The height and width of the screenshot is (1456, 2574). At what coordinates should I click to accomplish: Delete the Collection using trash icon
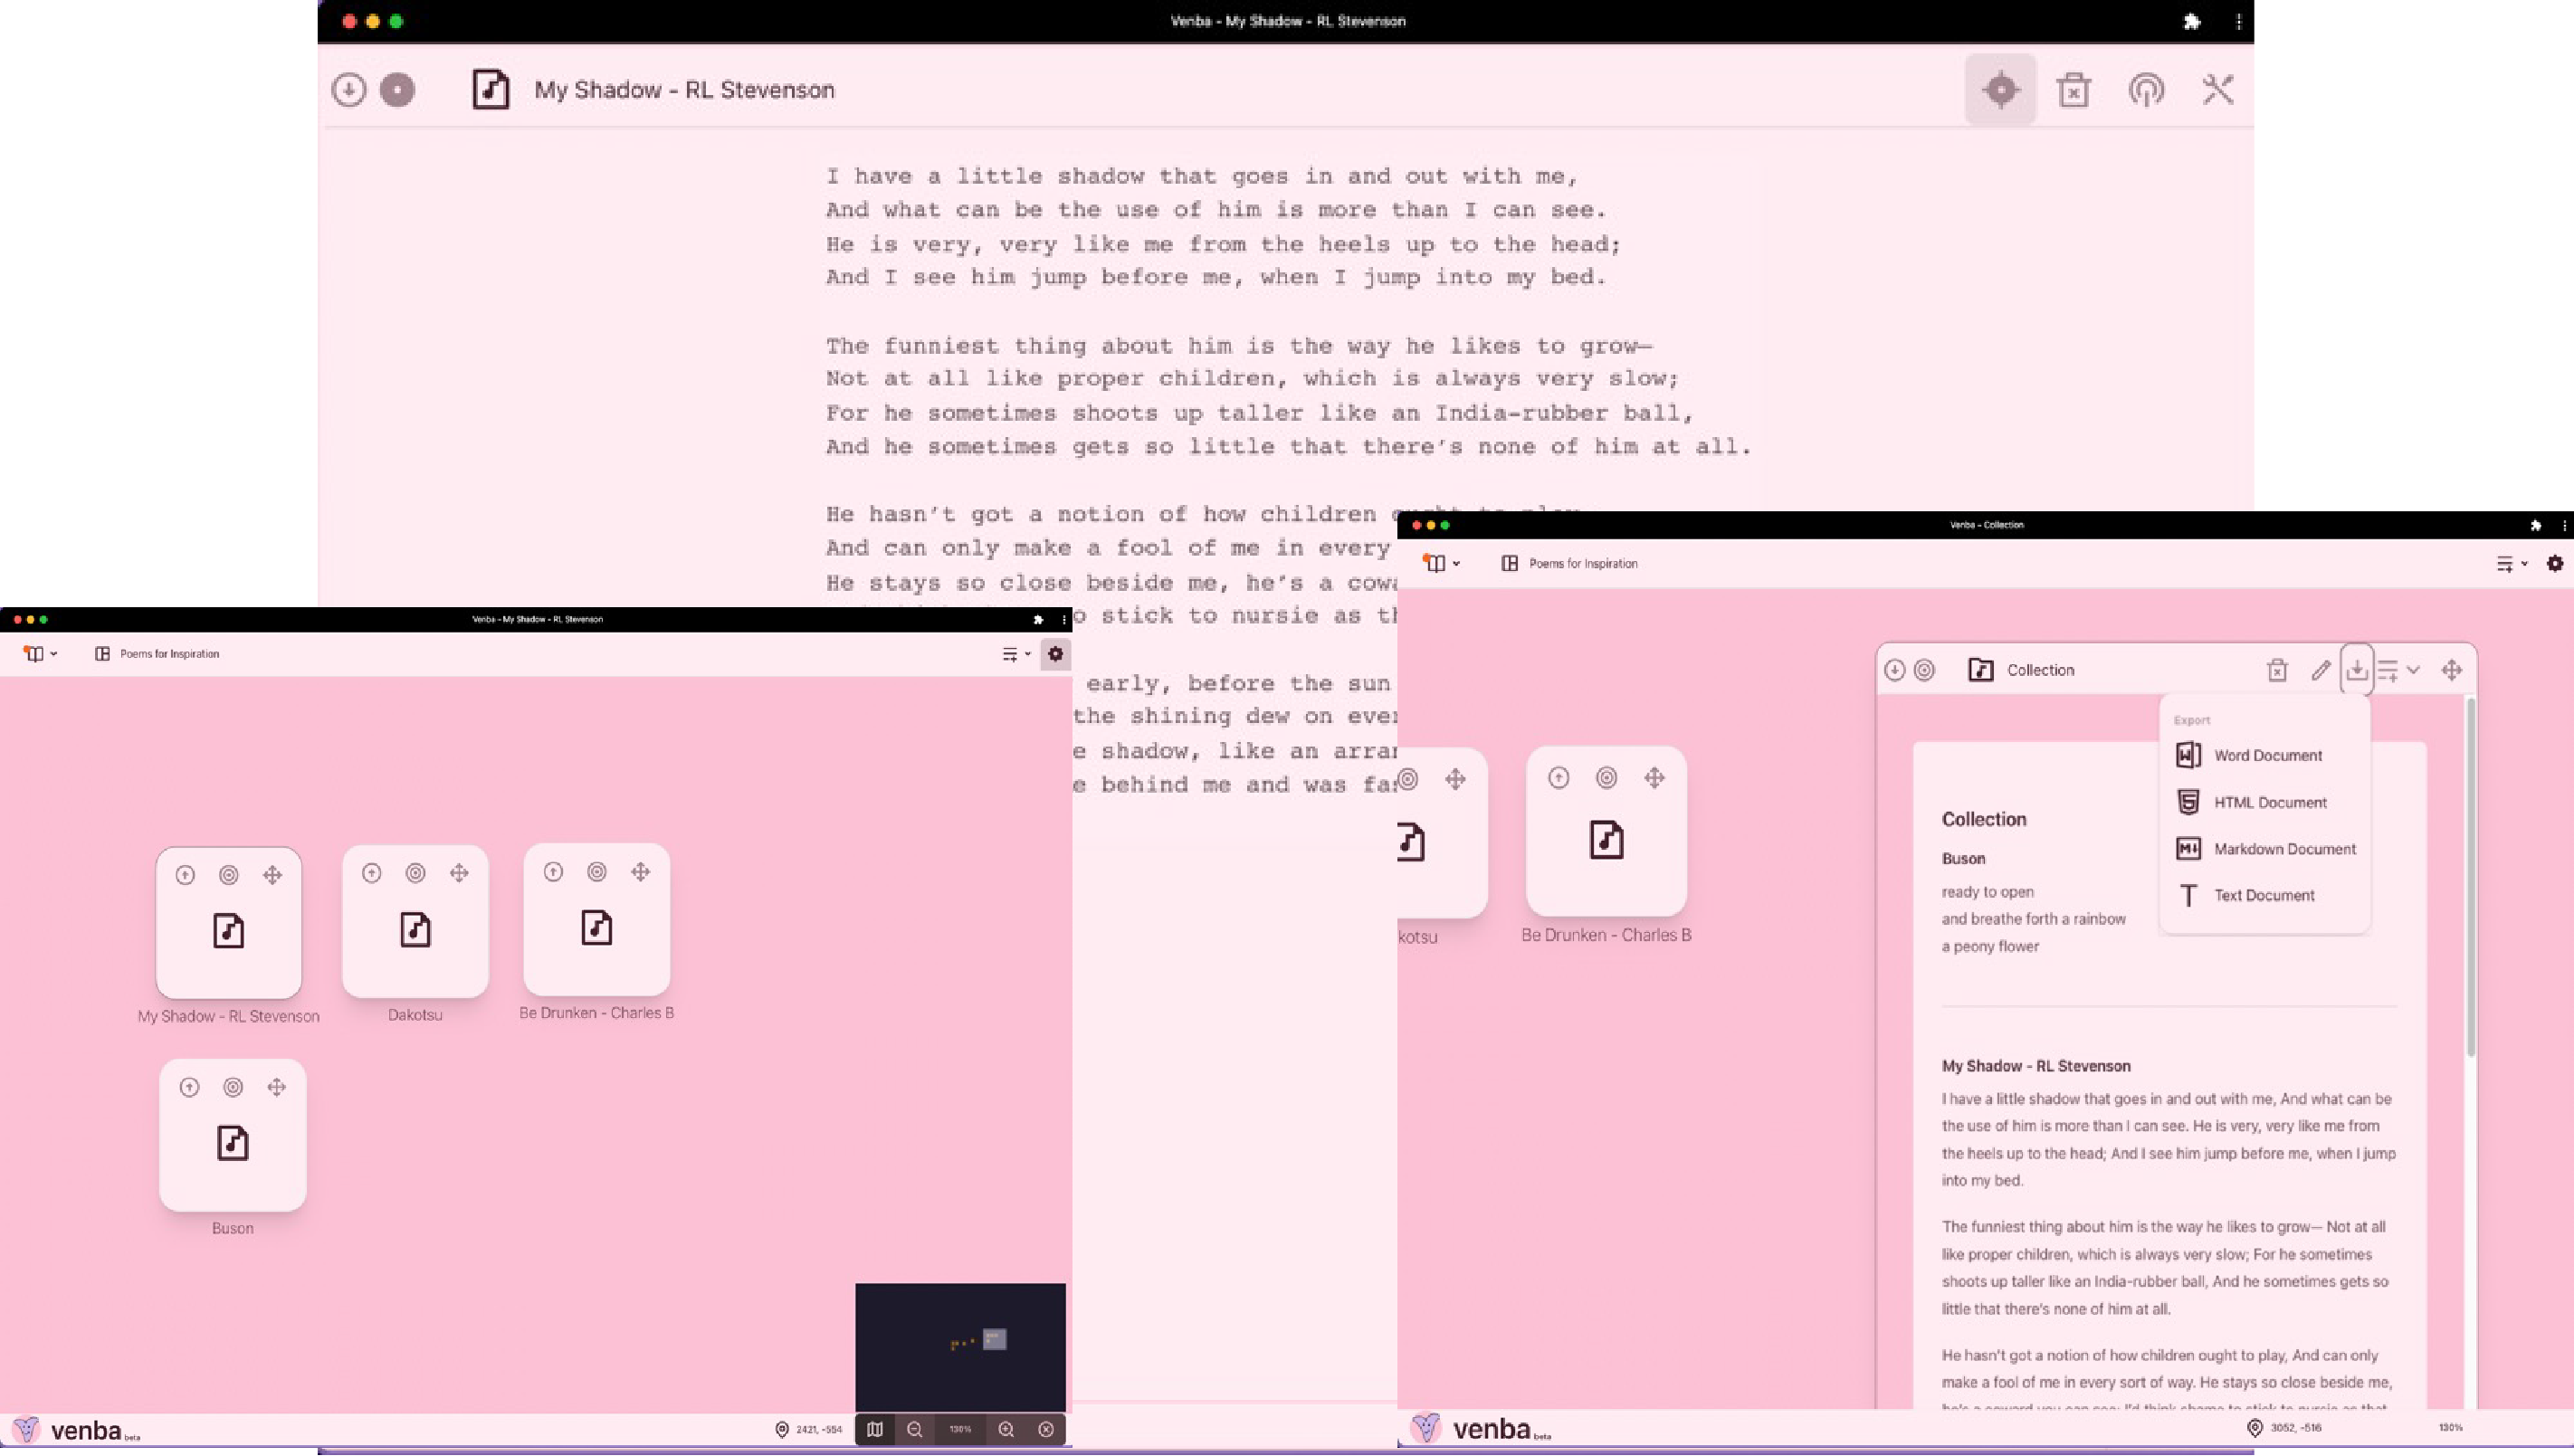(2277, 670)
